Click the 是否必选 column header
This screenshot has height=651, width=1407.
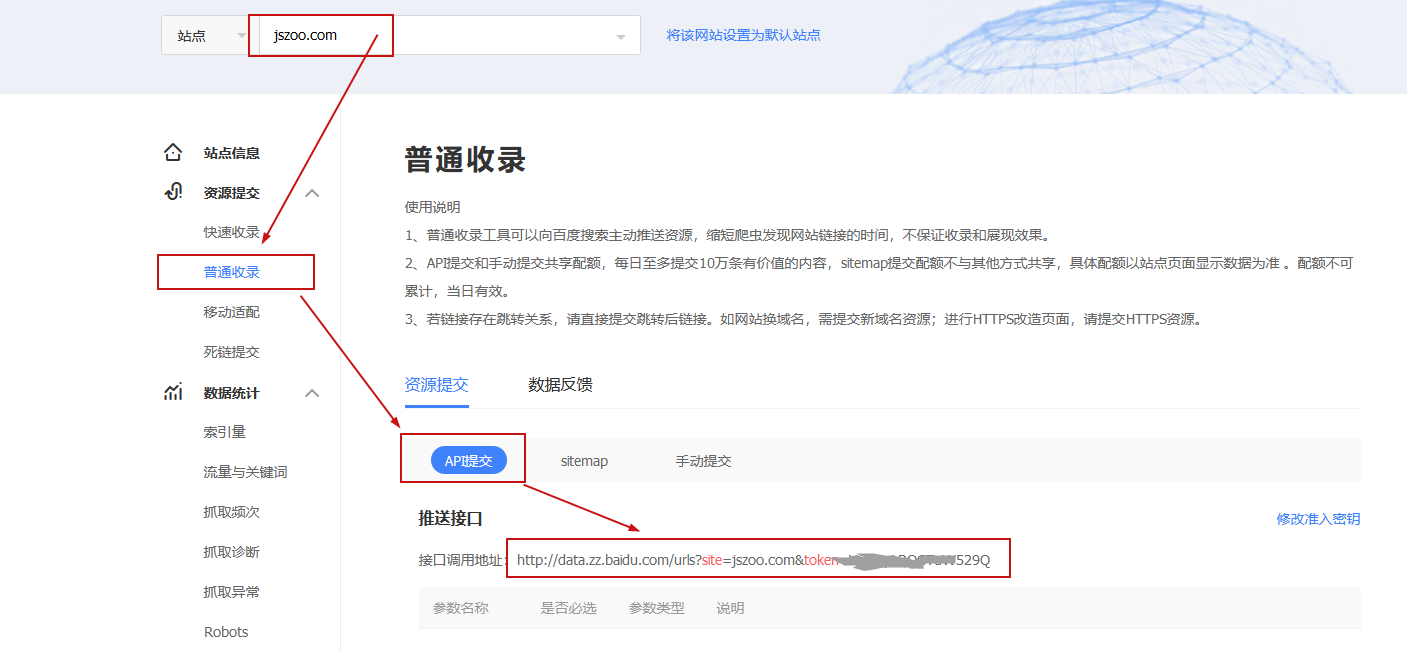tap(569, 608)
